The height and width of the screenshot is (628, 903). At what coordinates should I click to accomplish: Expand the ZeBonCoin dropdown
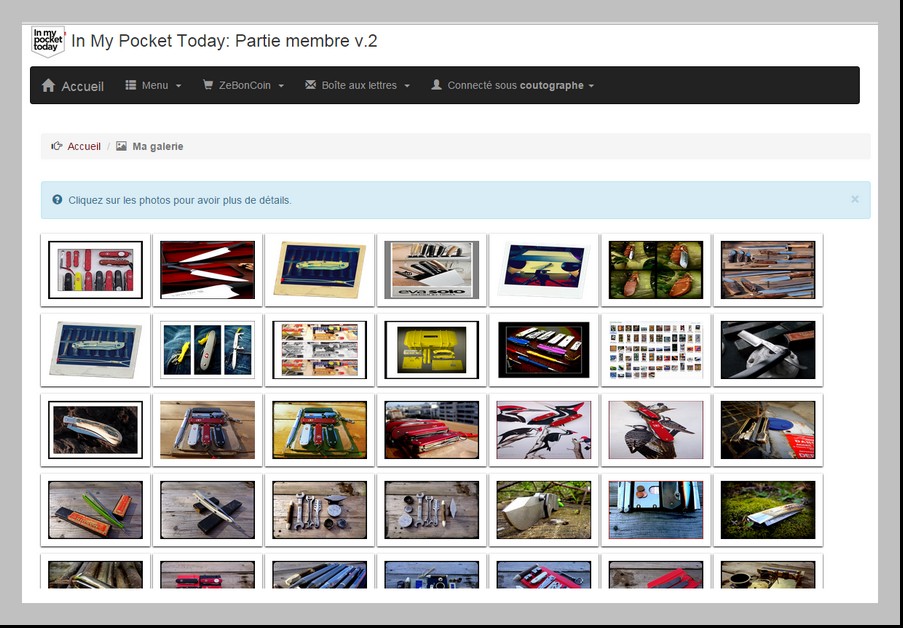pos(244,85)
